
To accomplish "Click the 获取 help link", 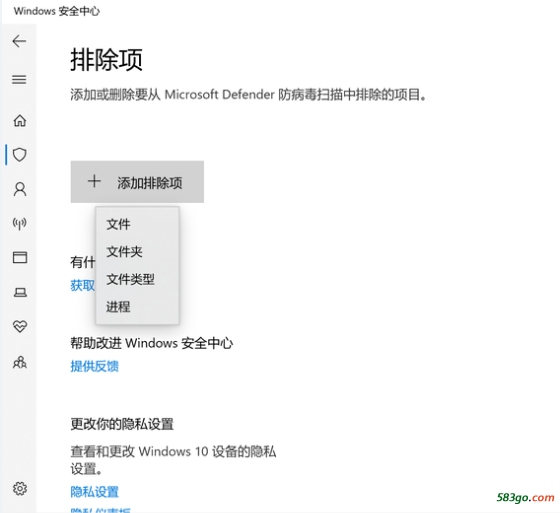I will click(x=83, y=285).
